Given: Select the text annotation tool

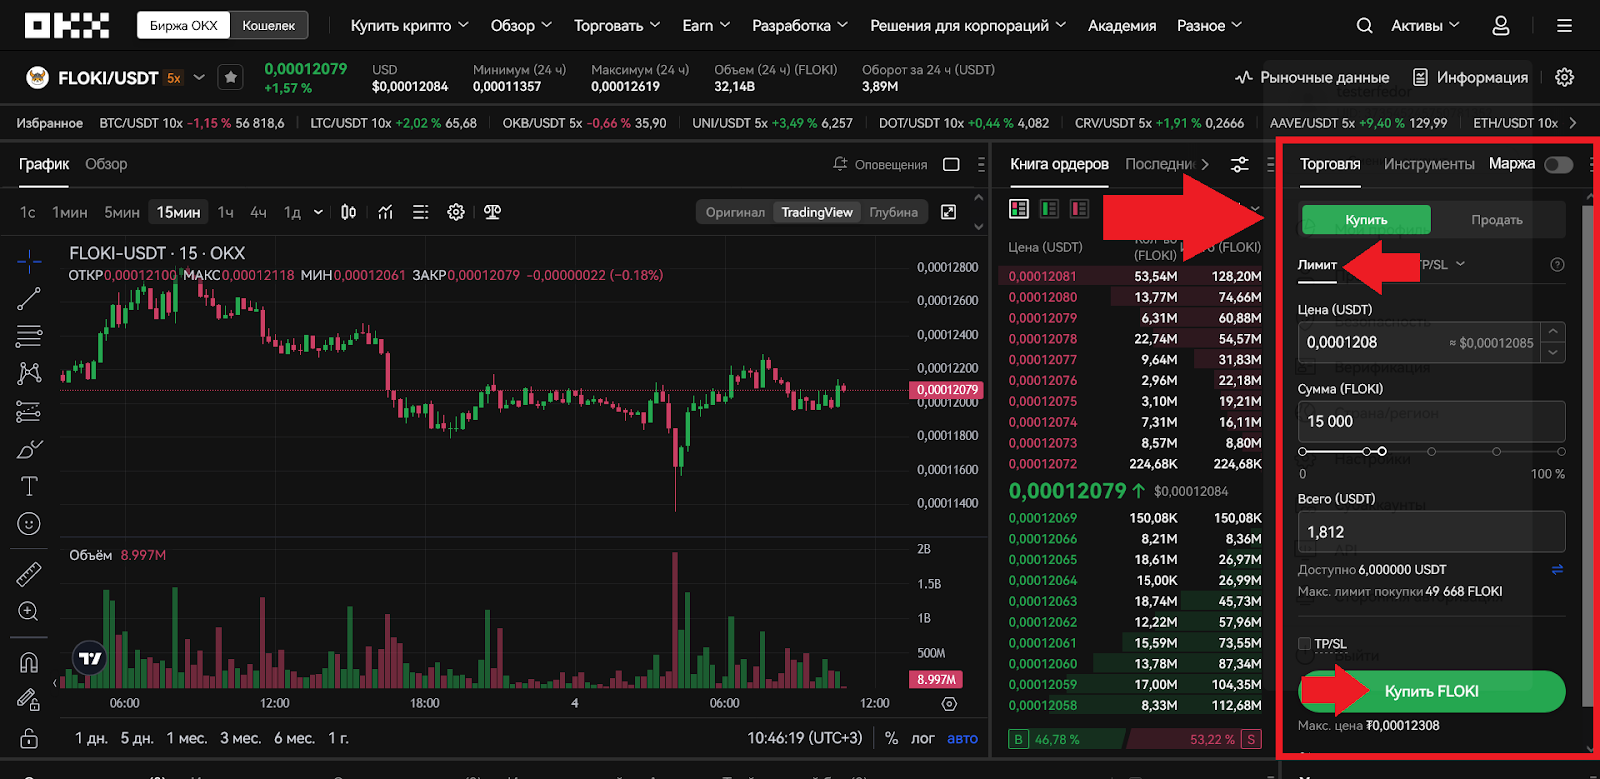Looking at the screenshot, I should 29,486.
